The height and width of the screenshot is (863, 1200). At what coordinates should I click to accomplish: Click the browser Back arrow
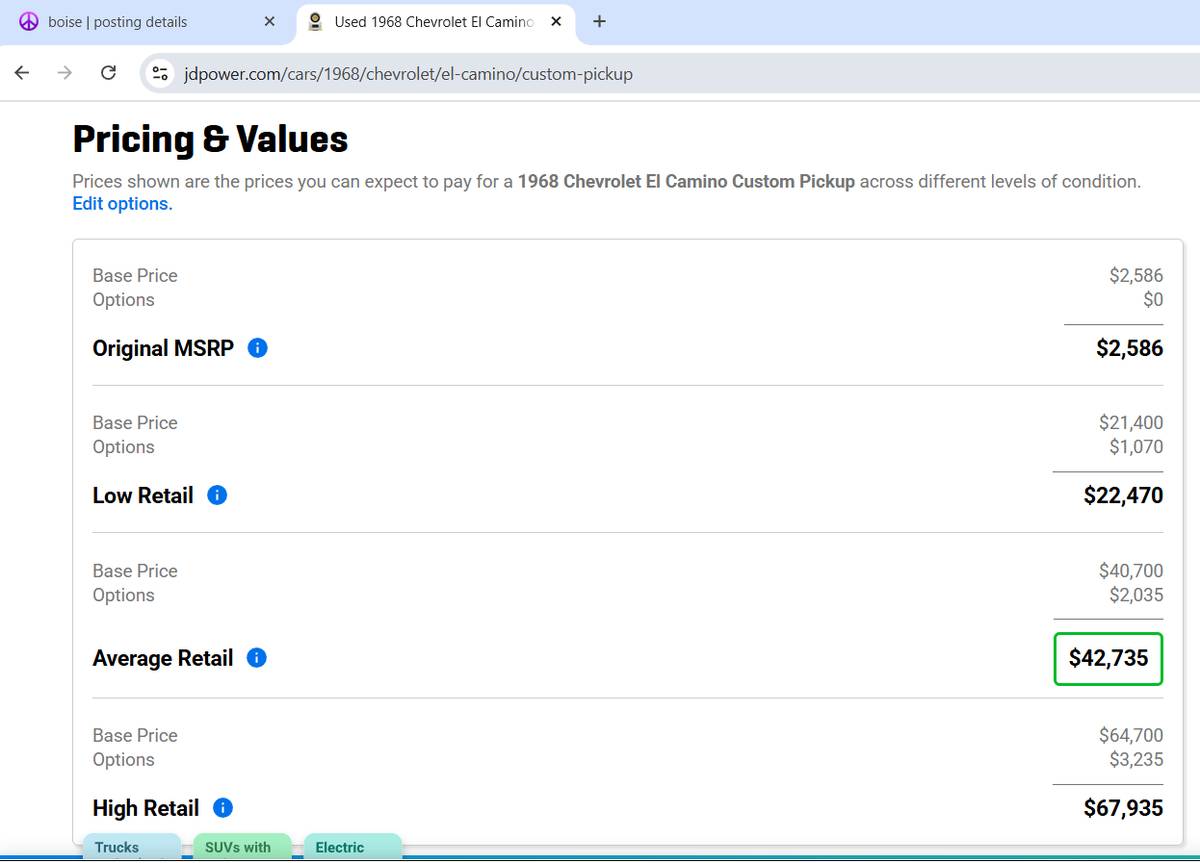pos(22,73)
